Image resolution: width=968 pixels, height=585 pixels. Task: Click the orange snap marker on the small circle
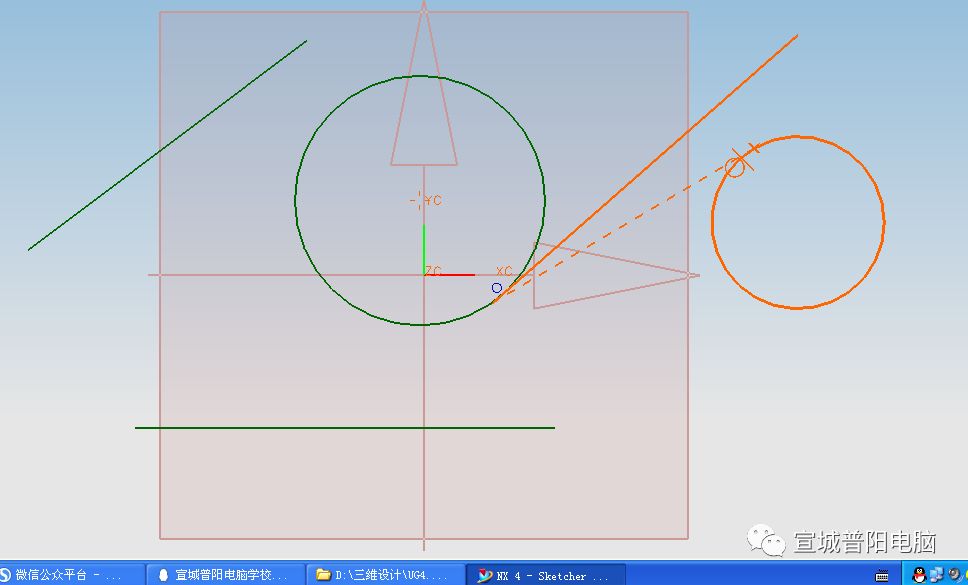[738, 162]
